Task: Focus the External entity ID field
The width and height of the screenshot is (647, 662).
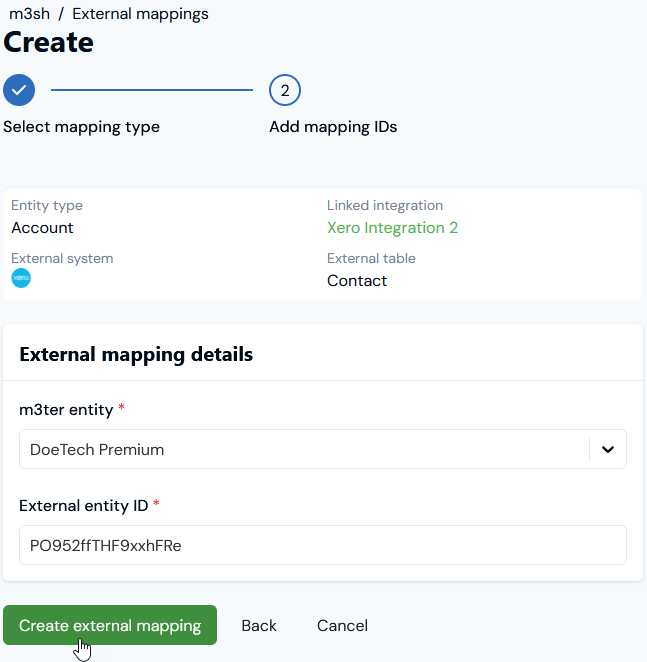Action: coord(323,545)
